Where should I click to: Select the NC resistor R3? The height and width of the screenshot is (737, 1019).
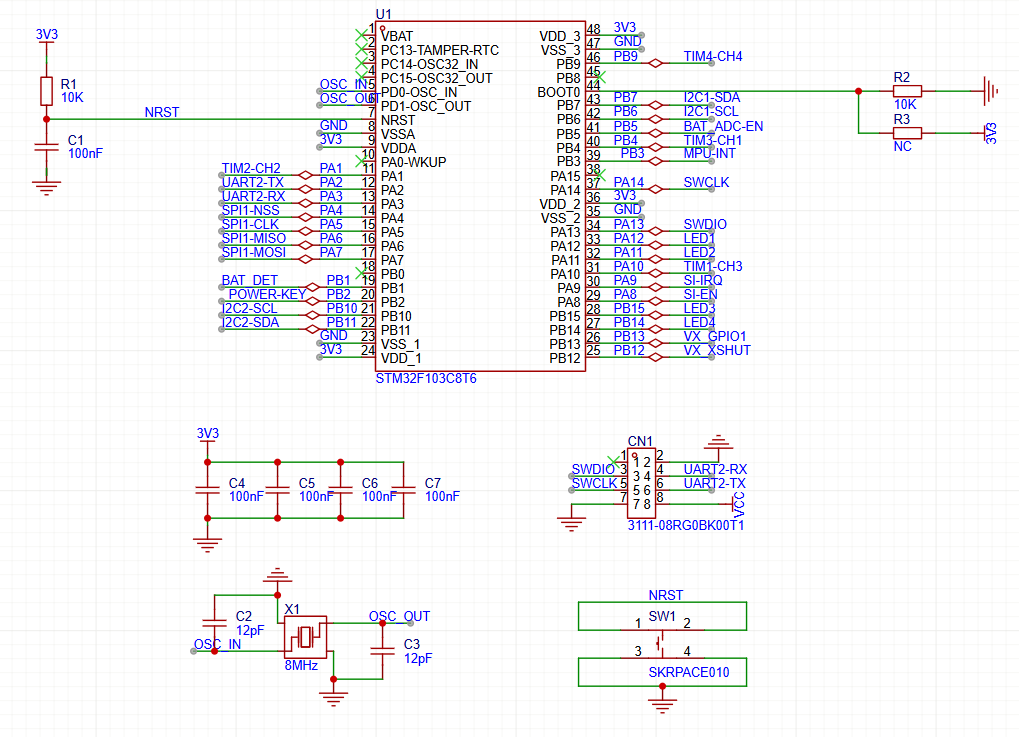[x=906, y=132]
